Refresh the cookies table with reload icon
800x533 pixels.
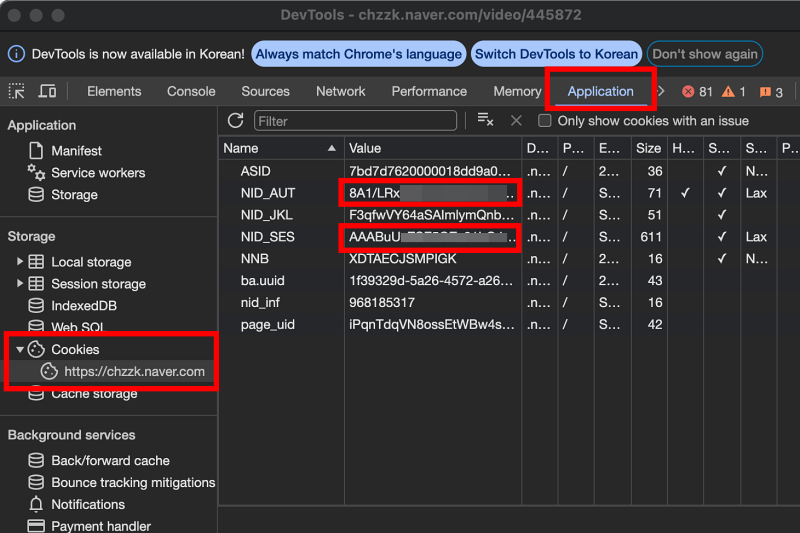235,121
